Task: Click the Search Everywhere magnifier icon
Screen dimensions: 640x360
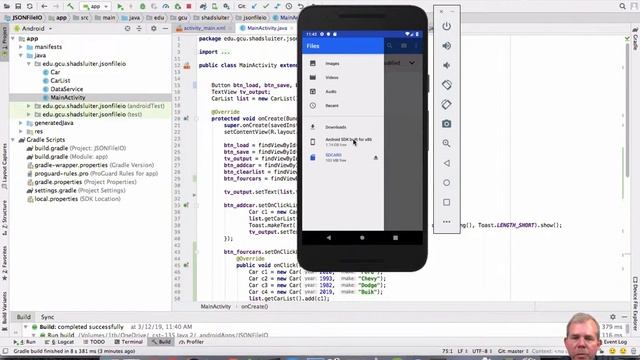Action: [622, 7]
